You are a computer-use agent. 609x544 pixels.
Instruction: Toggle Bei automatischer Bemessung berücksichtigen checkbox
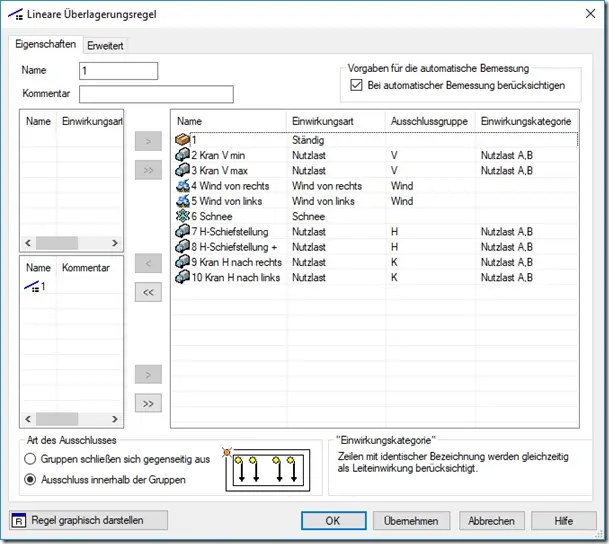(356, 85)
